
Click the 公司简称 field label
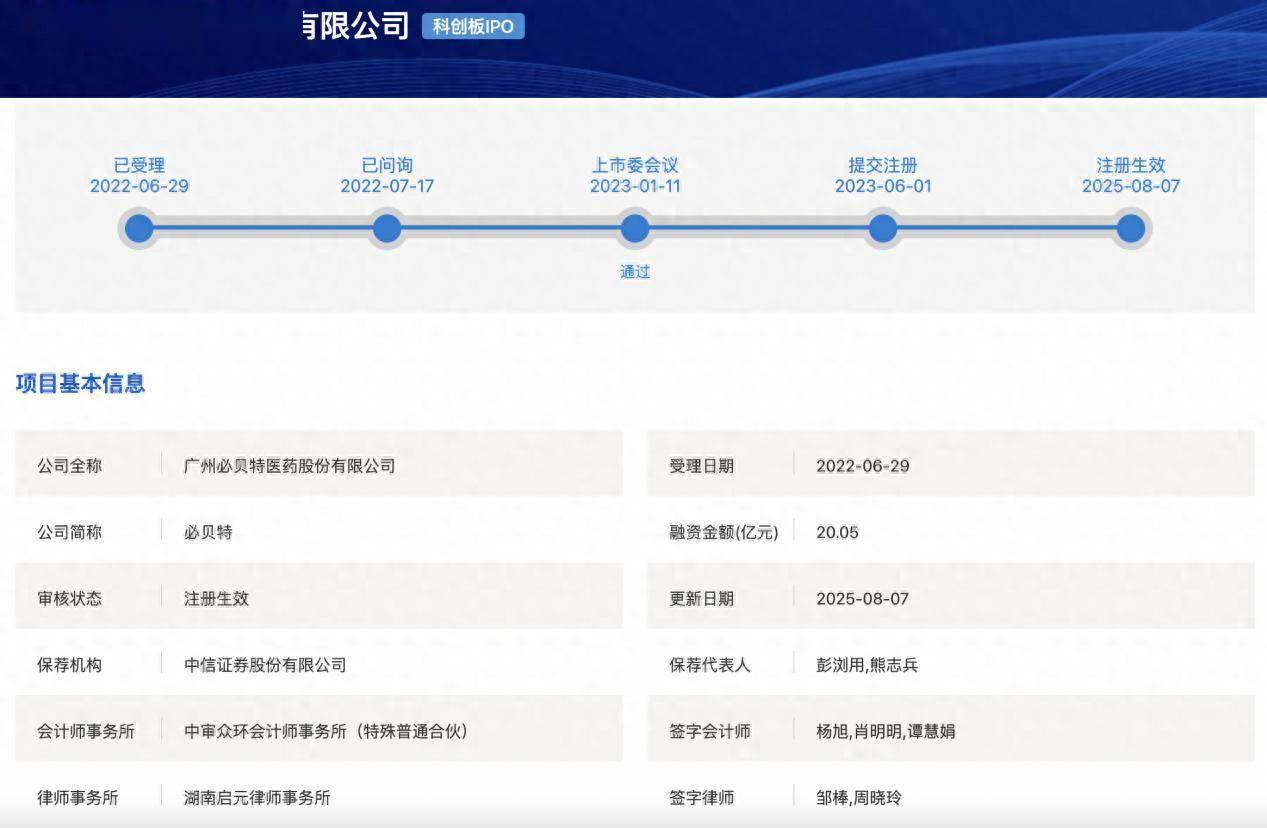[69, 532]
